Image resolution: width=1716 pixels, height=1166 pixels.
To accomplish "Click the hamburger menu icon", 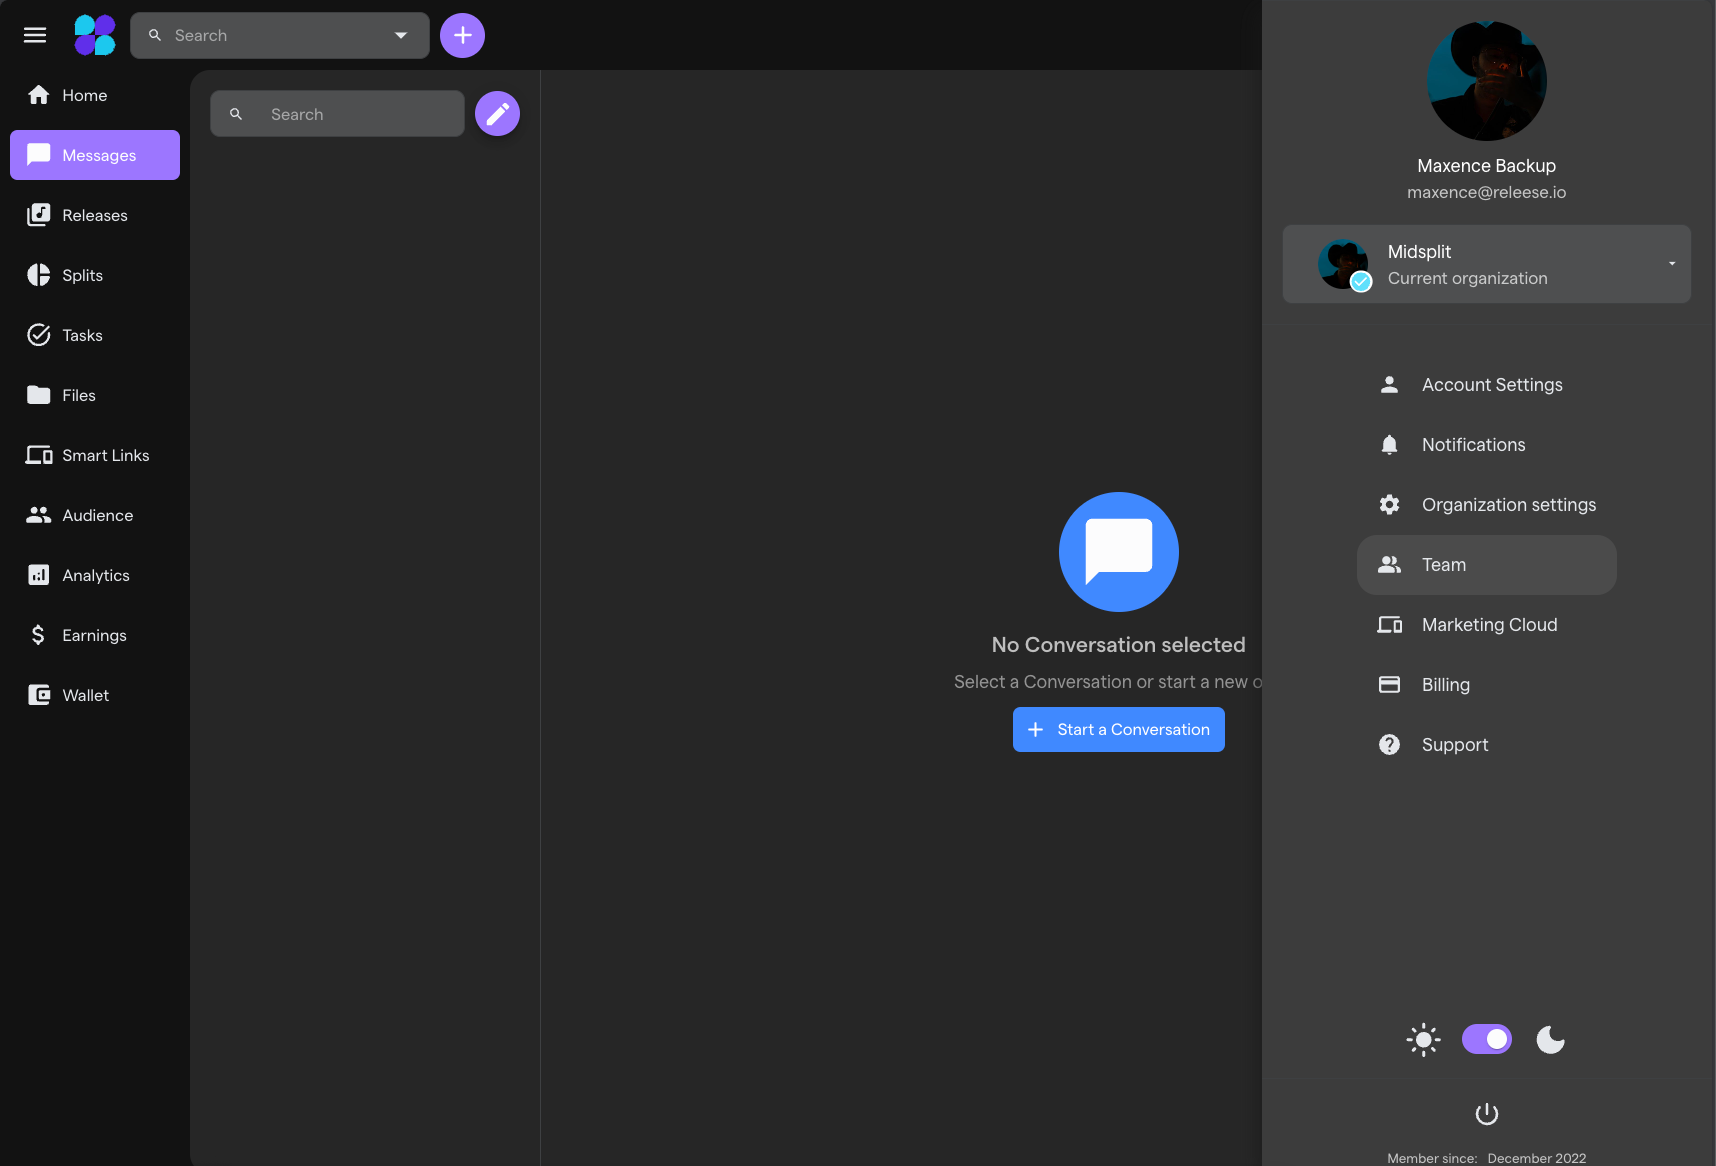I will pyautogui.click(x=35, y=35).
